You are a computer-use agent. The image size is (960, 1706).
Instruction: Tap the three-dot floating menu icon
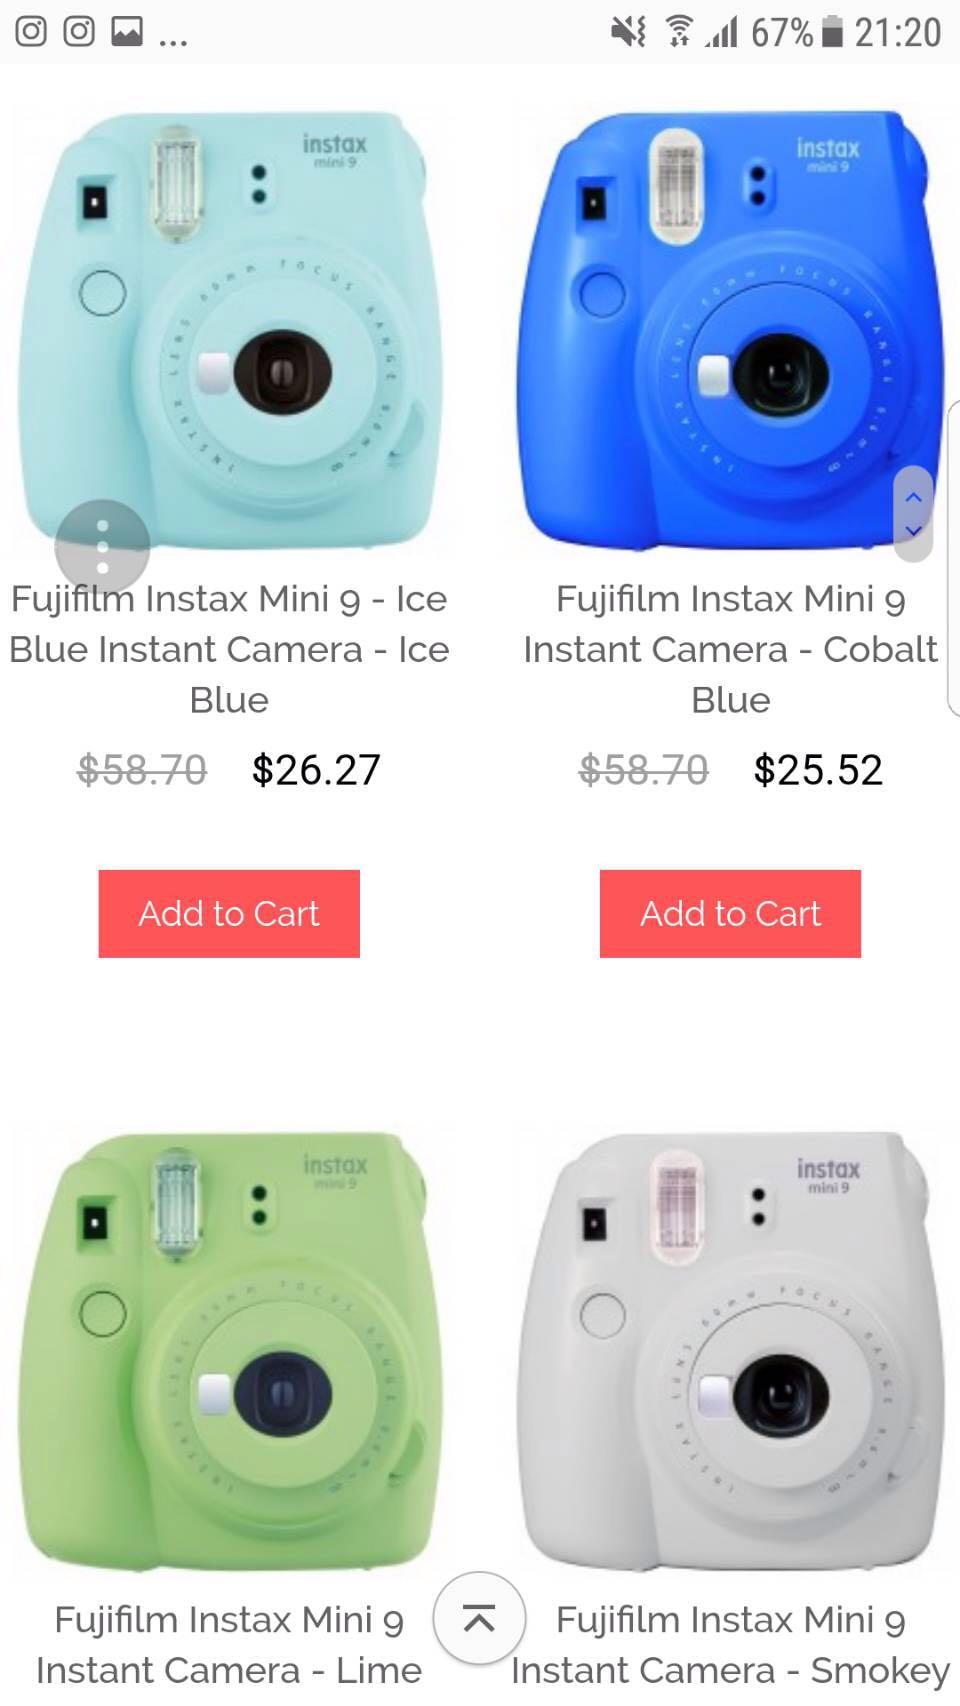tap(102, 547)
